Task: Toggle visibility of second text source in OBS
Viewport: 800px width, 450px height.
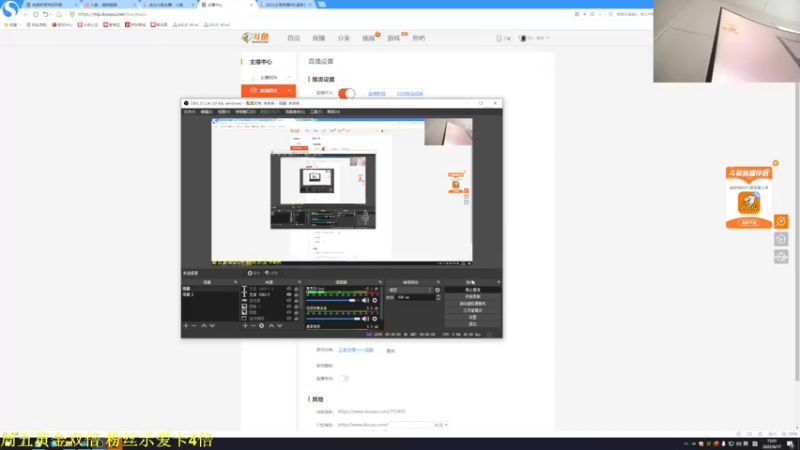Action: point(289,294)
